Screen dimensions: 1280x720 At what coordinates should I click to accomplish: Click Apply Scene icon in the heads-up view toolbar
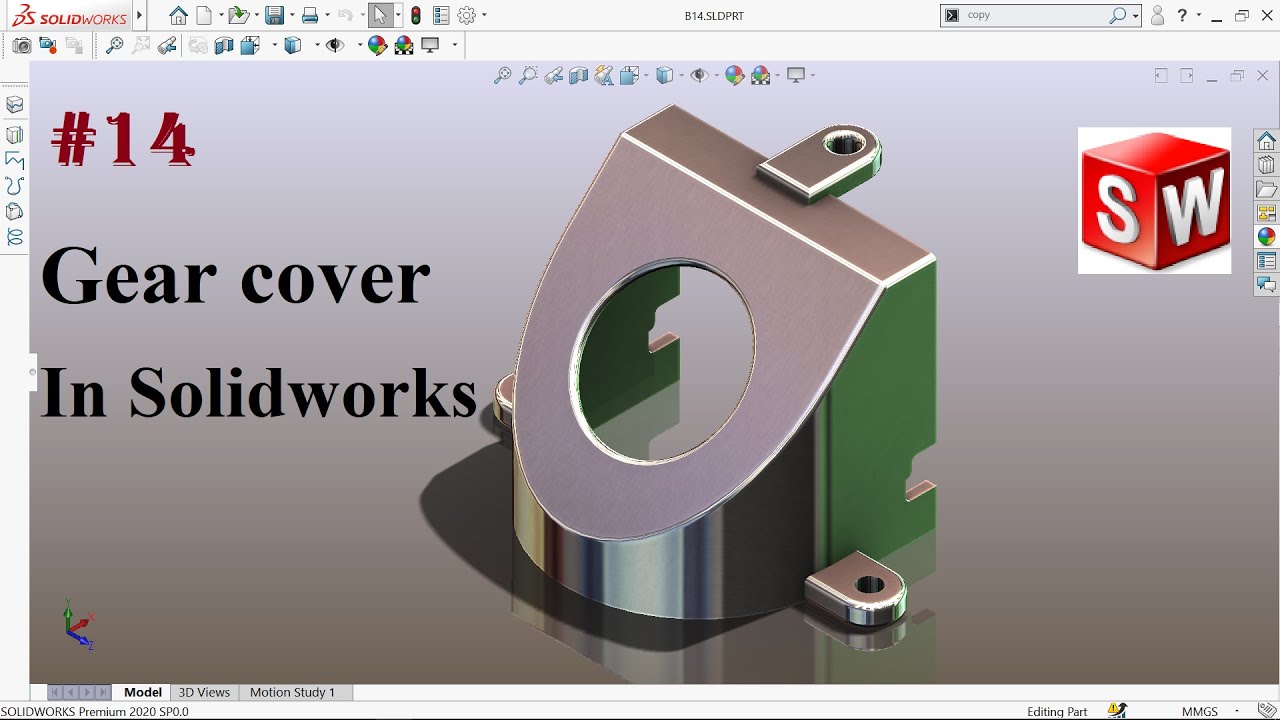click(761, 75)
